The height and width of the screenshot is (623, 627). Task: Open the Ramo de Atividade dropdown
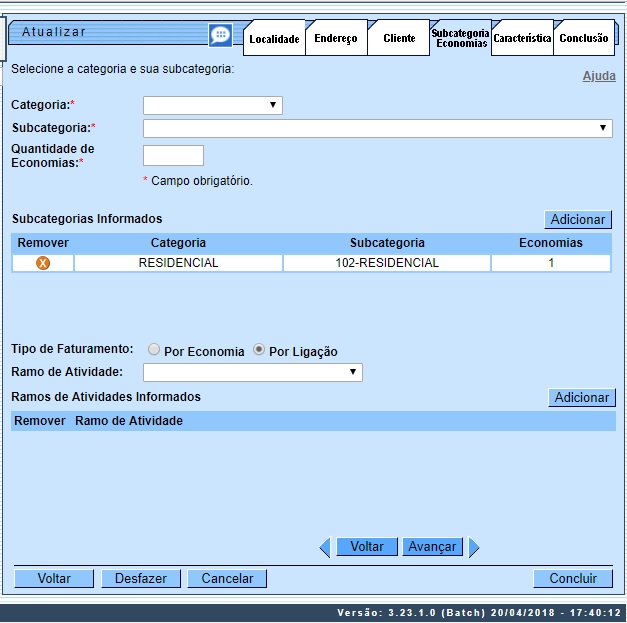click(252, 373)
